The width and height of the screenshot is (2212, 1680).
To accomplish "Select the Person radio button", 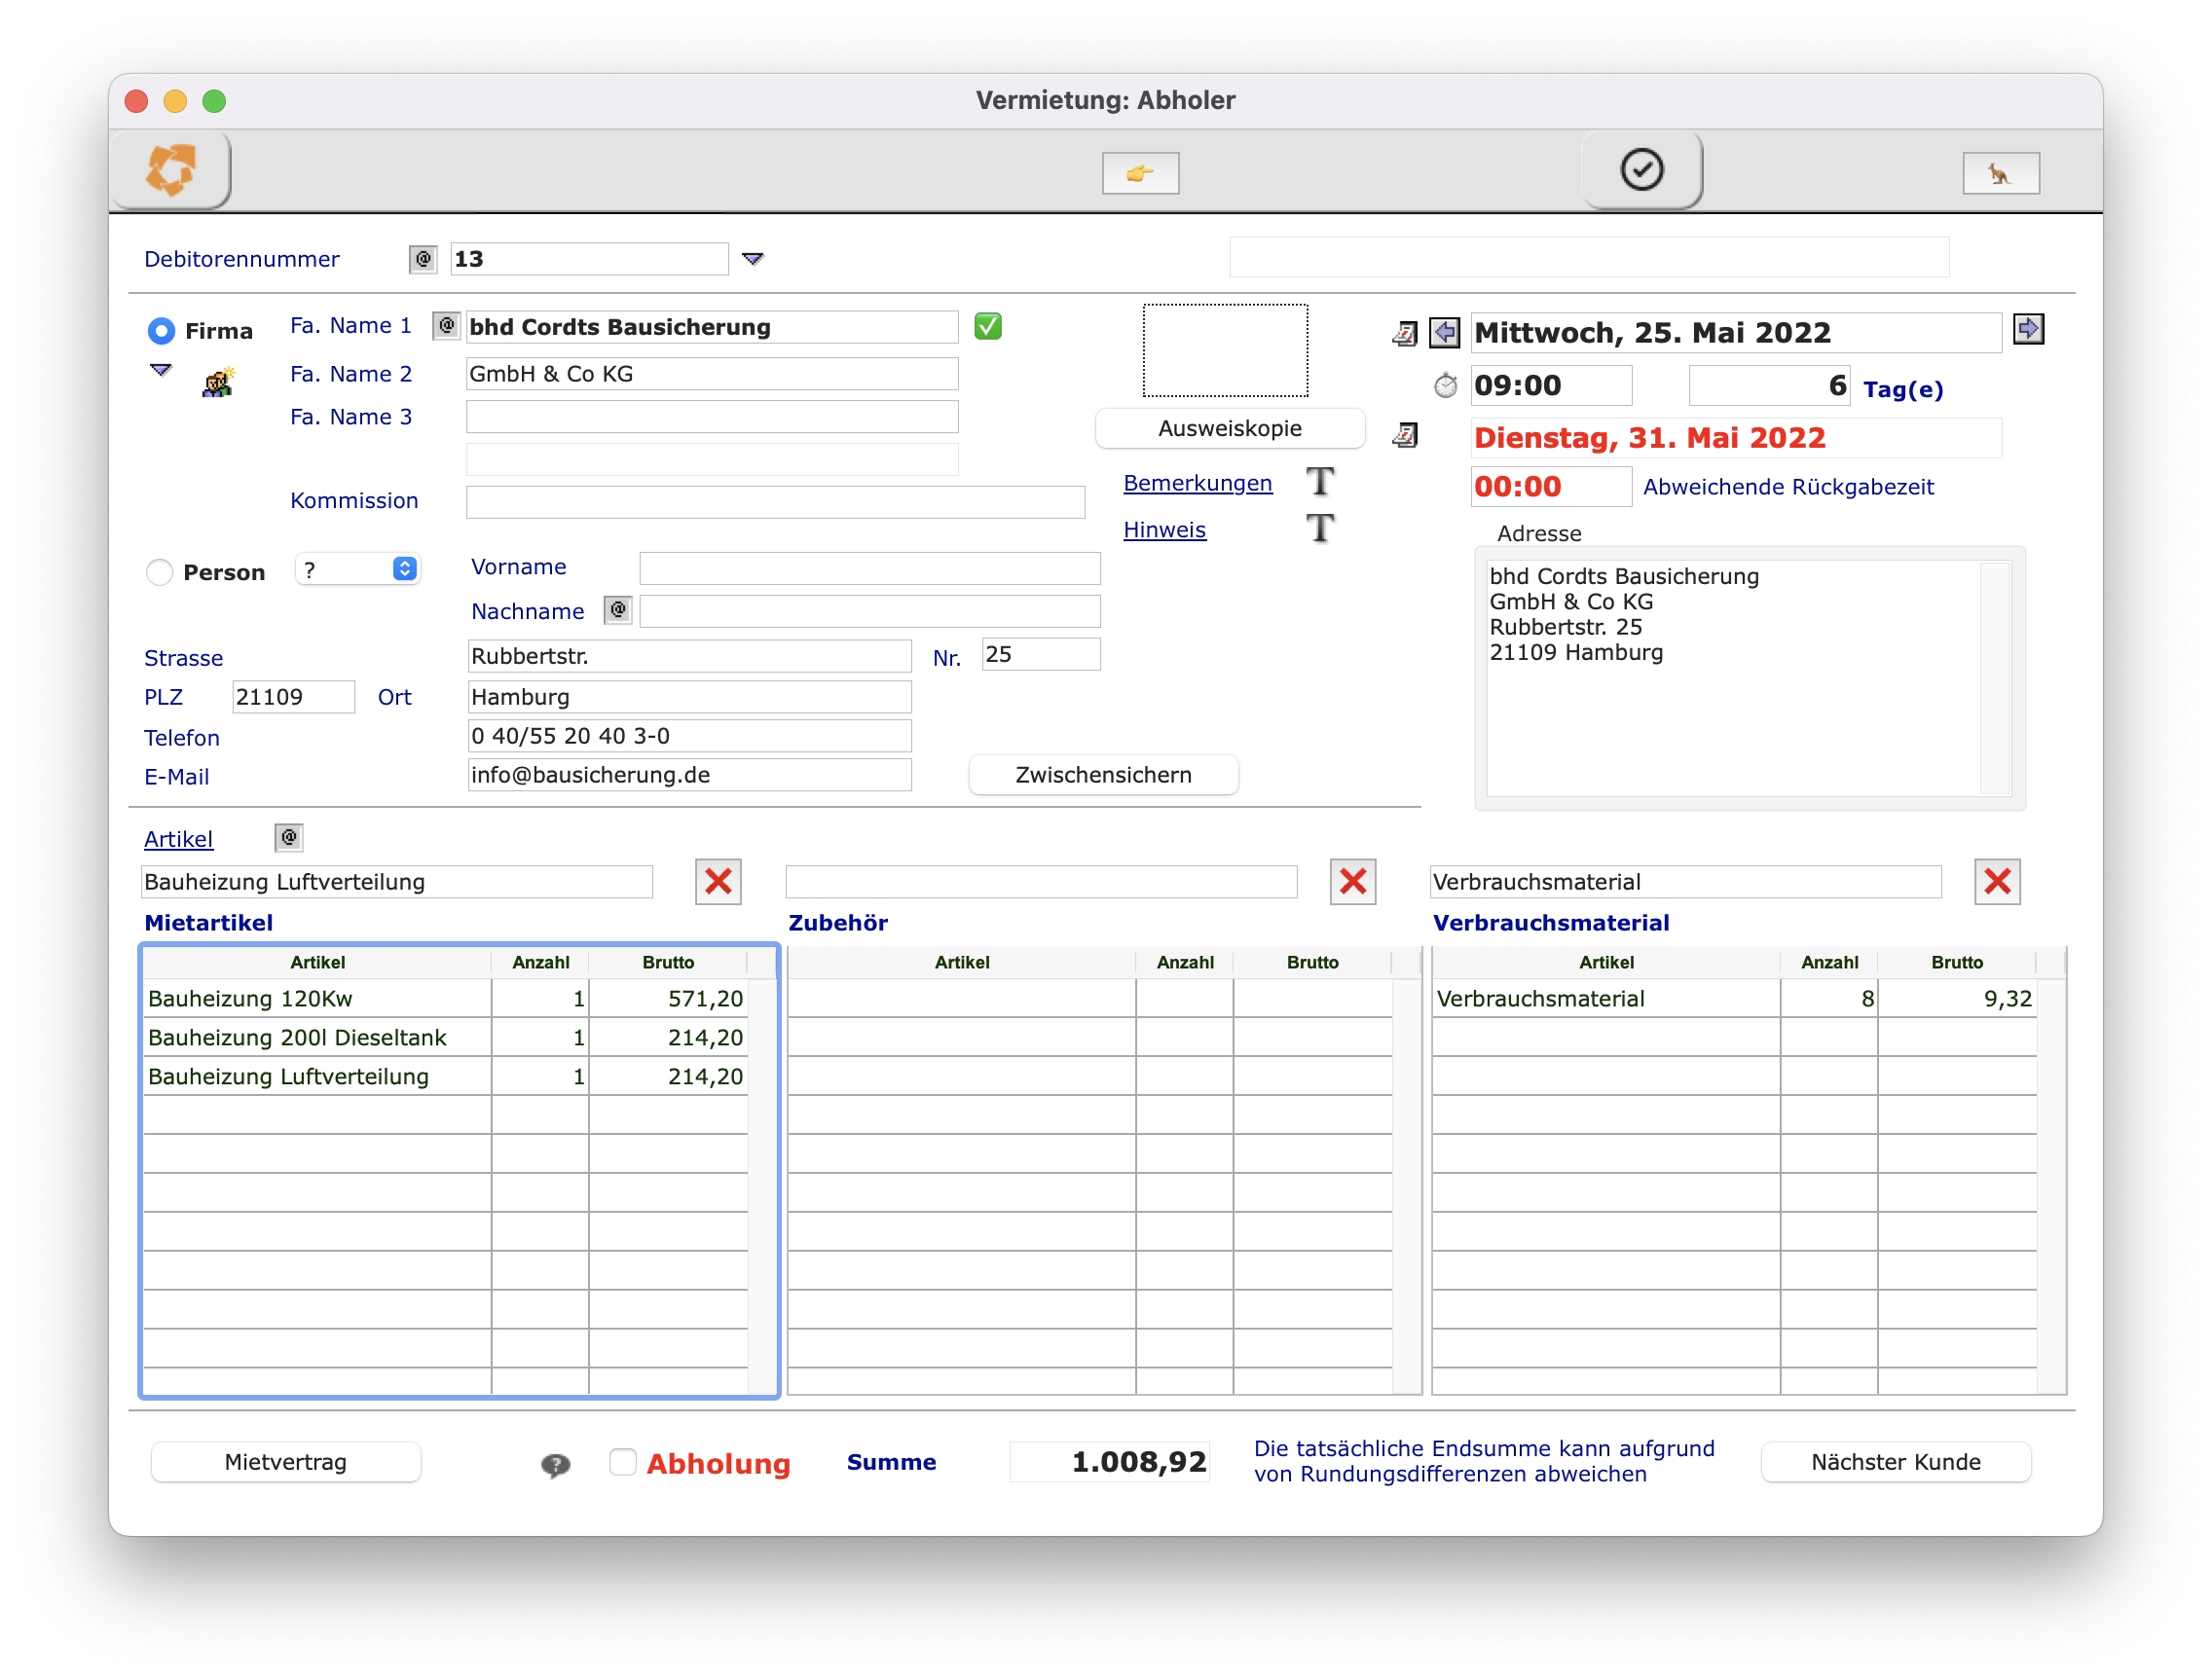I will [x=159, y=572].
